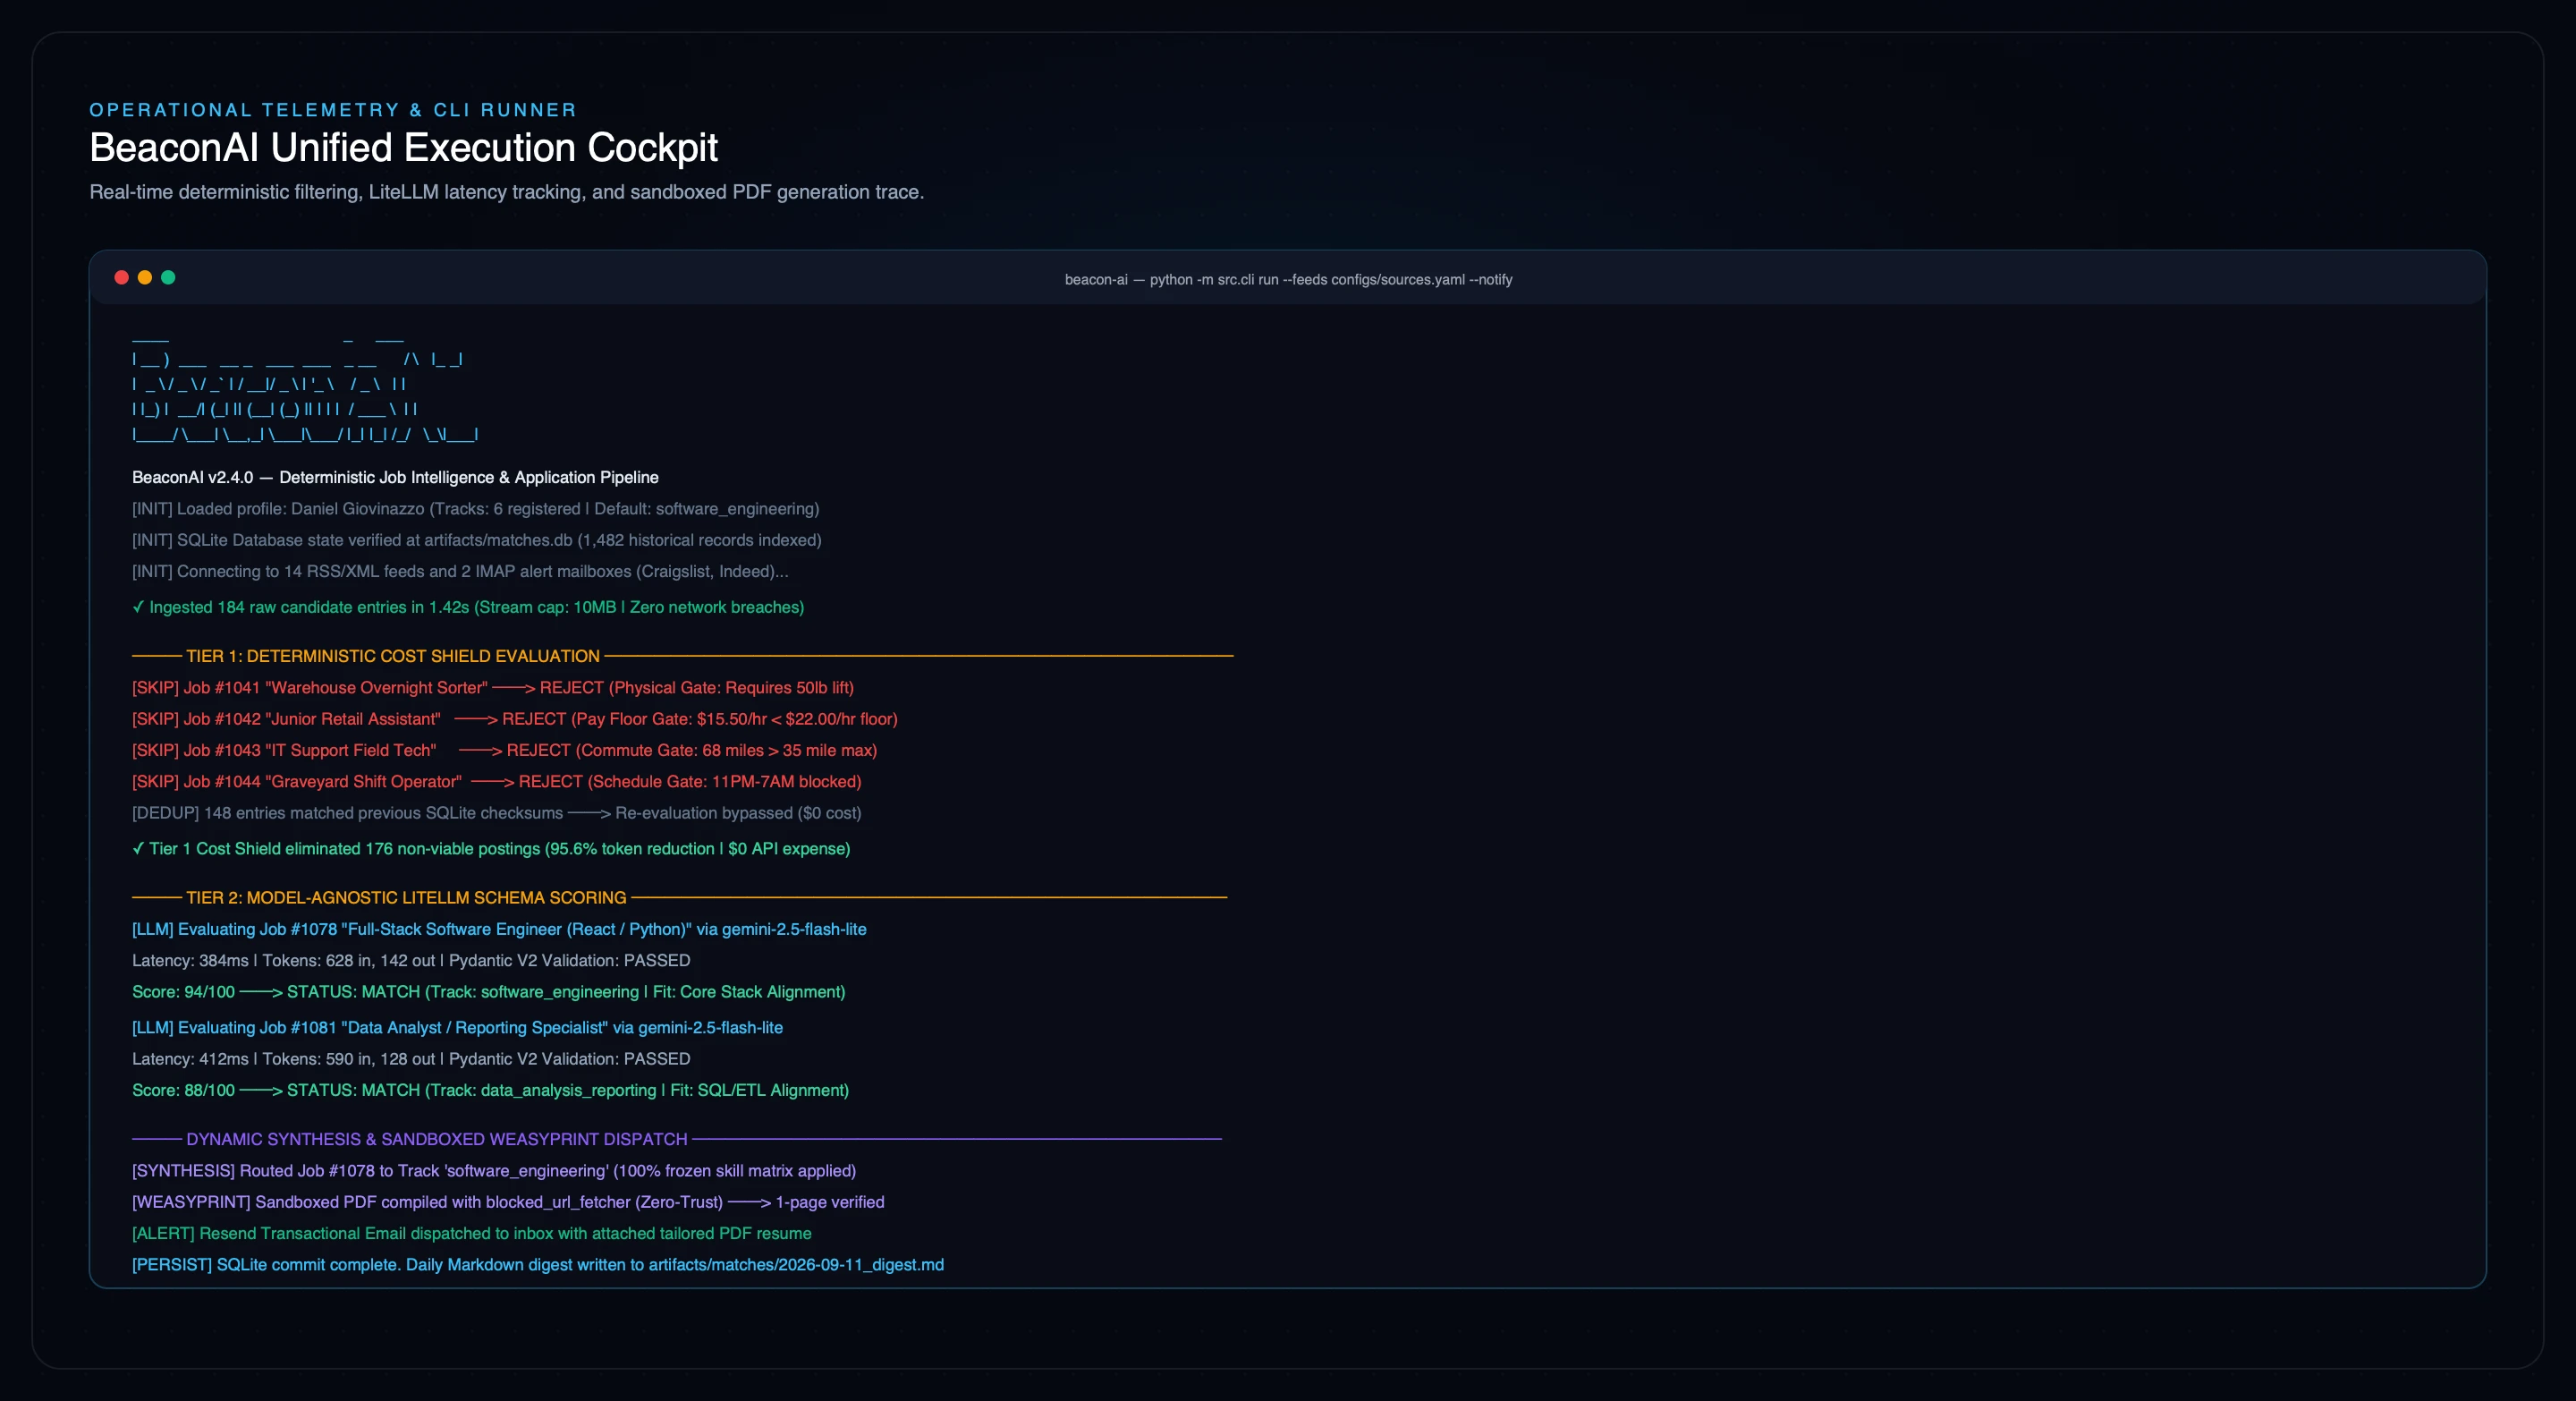This screenshot has width=2576, height=1401.
Task: Click the Score 88/100 MATCH line
Action: pos(490,1091)
